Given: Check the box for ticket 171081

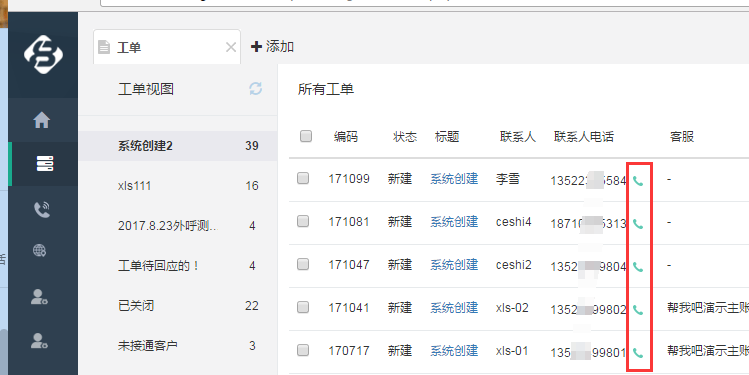Looking at the screenshot, I should pos(303,221).
